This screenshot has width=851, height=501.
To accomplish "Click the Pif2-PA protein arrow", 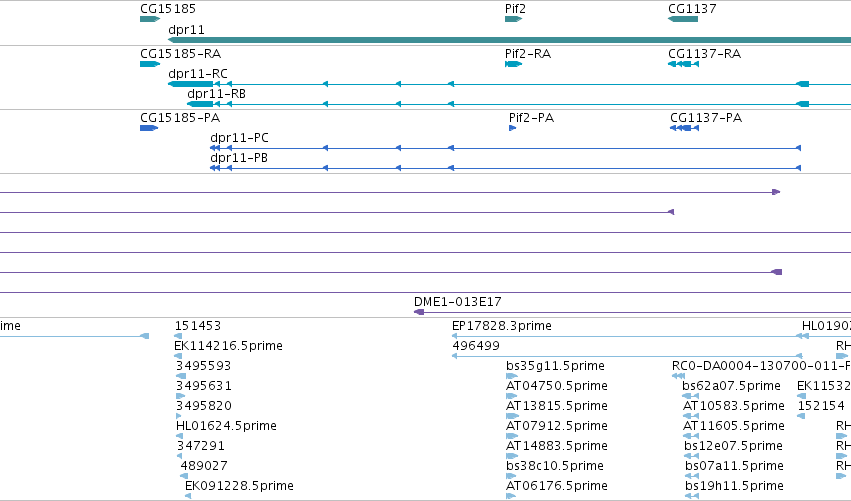I will click(512, 128).
